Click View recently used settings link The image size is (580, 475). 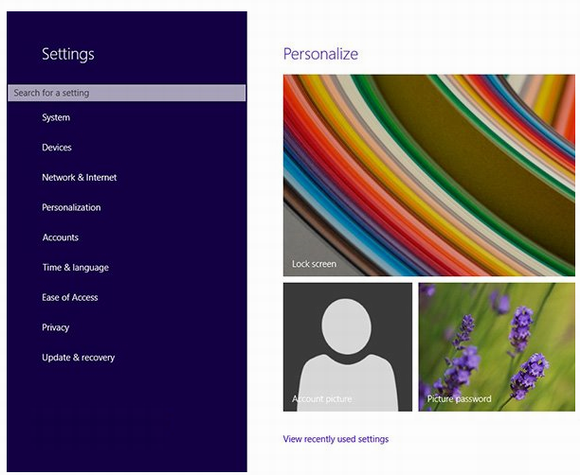pos(336,439)
